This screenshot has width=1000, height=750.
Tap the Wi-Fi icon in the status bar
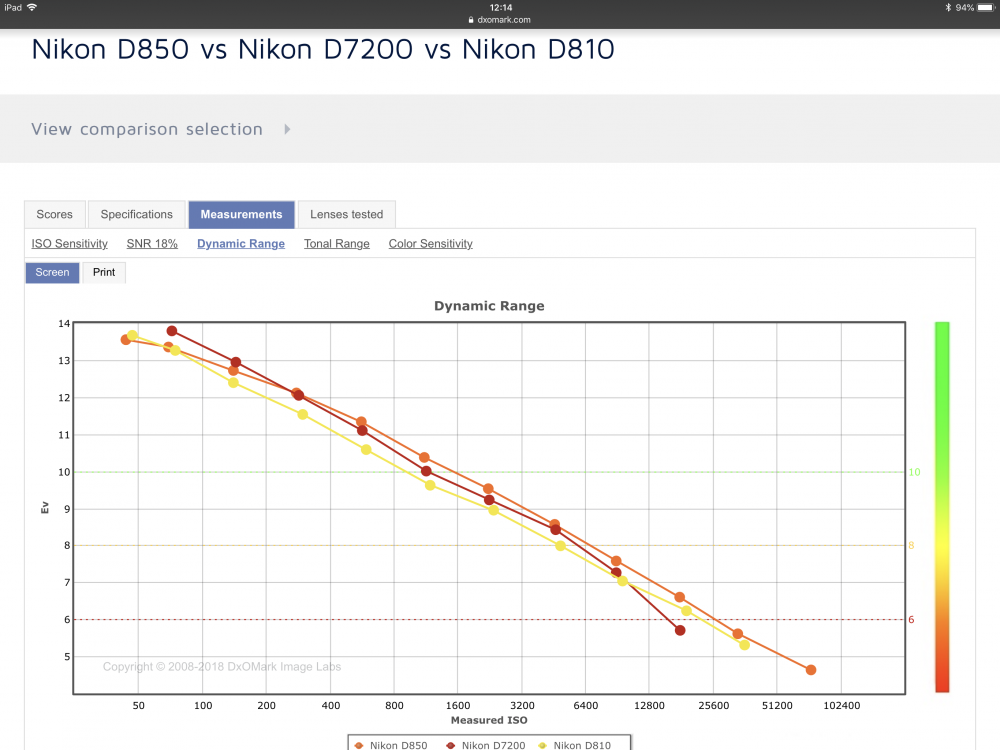(x=32, y=7)
